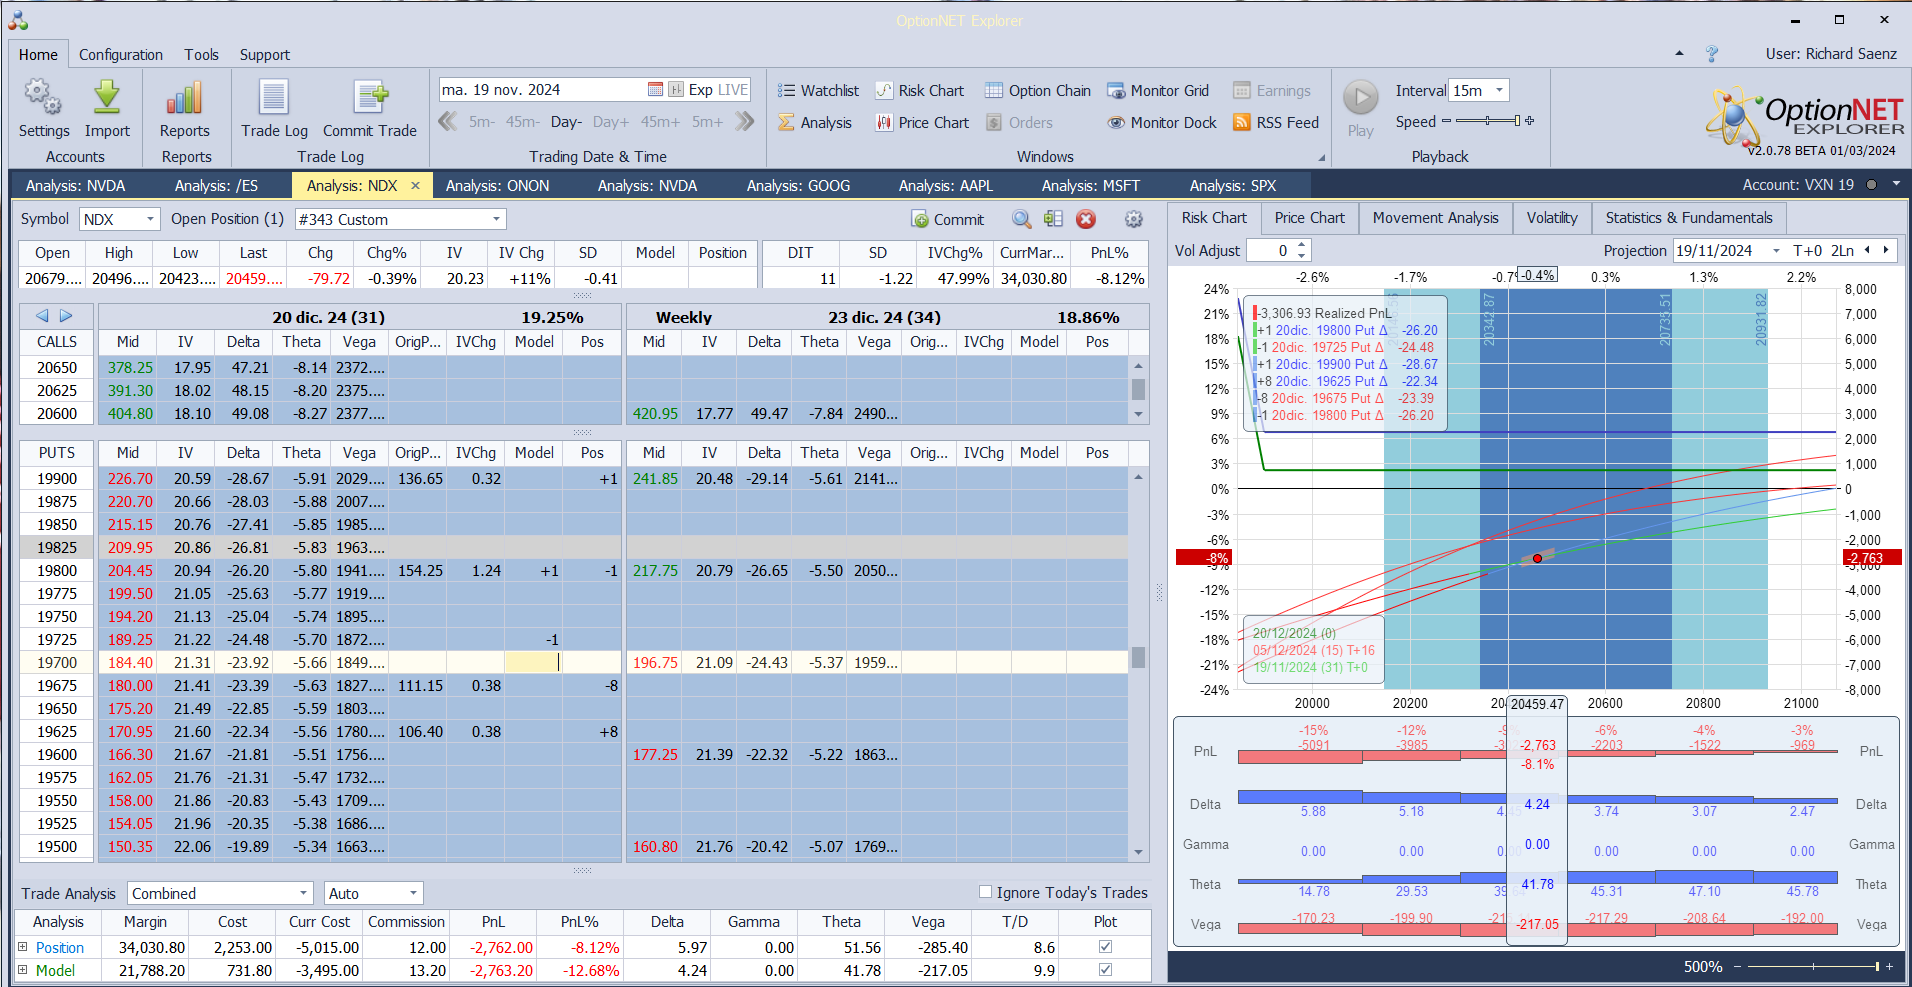This screenshot has width=1912, height=987.
Task: Step back with double left chevron
Action: [448, 121]
